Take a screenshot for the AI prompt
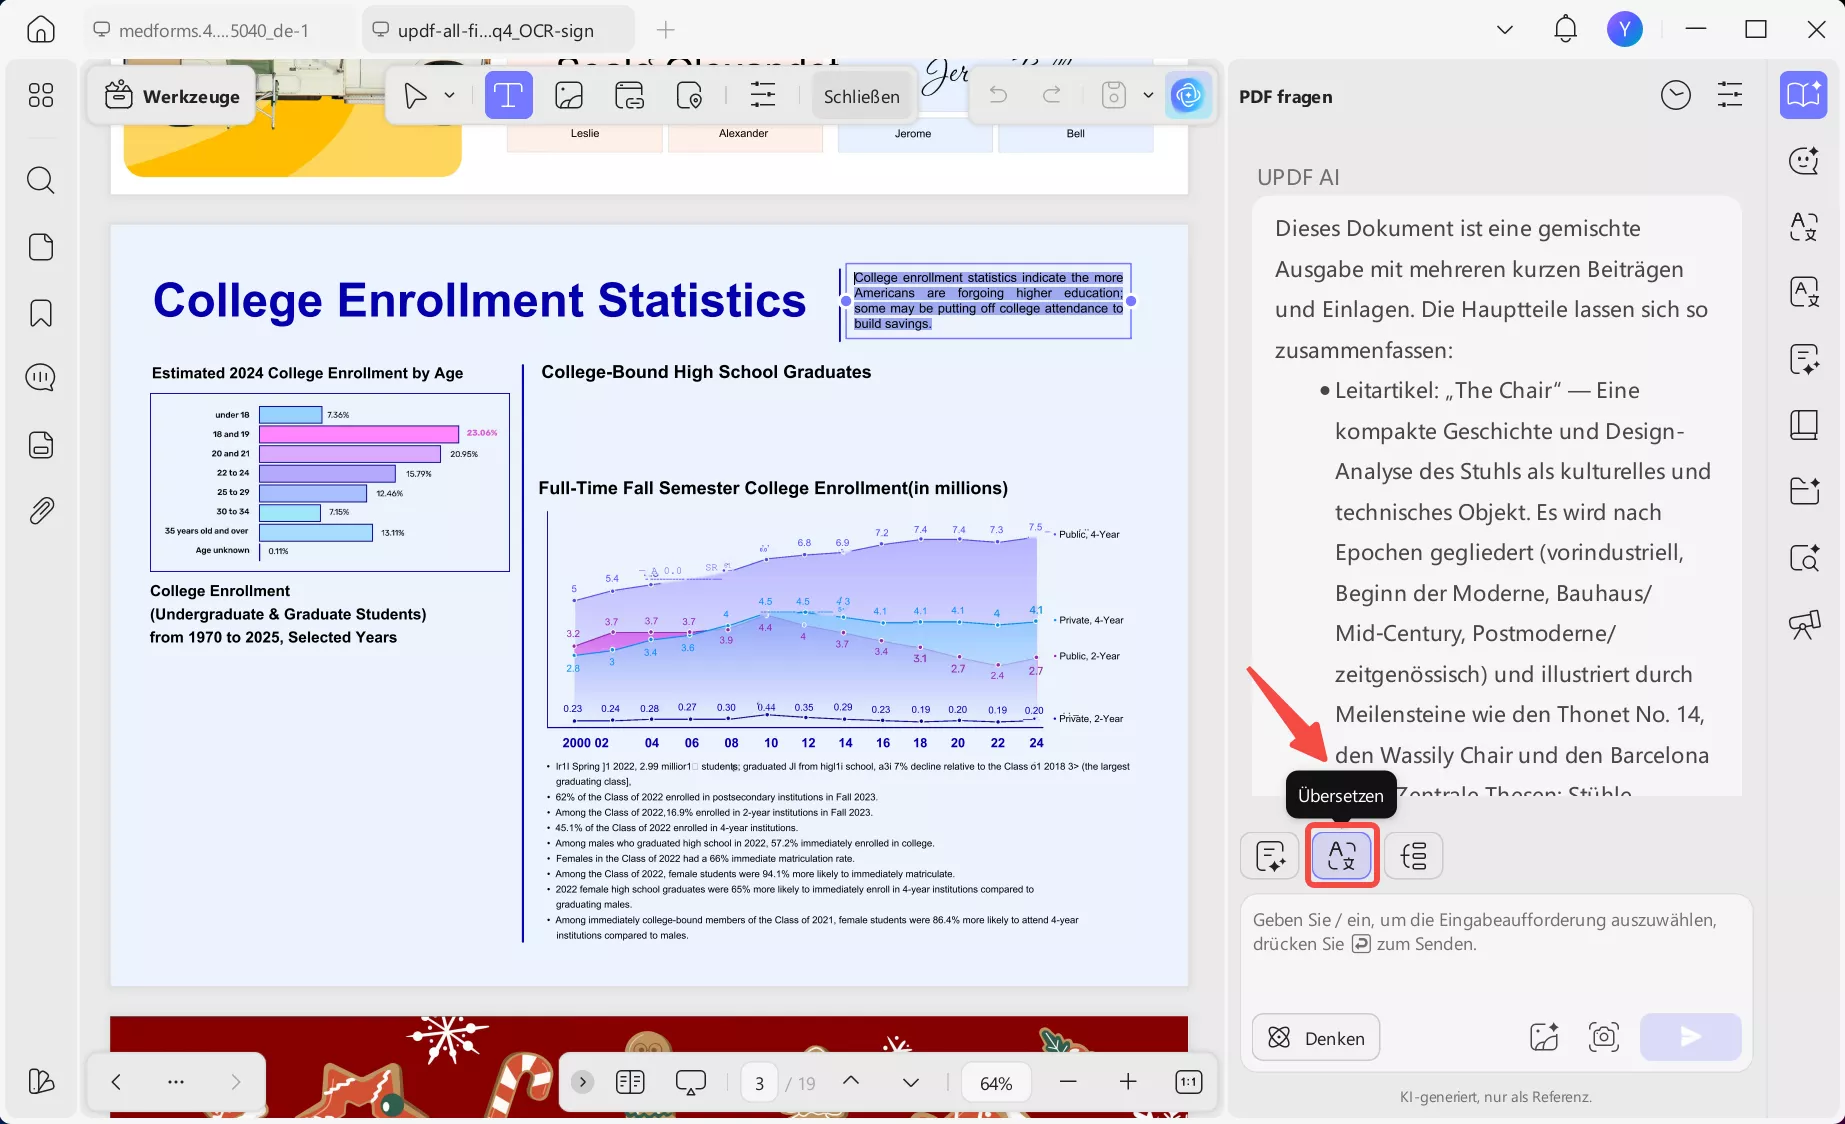1845x1124 pixels. [x=1604, y=1037]
